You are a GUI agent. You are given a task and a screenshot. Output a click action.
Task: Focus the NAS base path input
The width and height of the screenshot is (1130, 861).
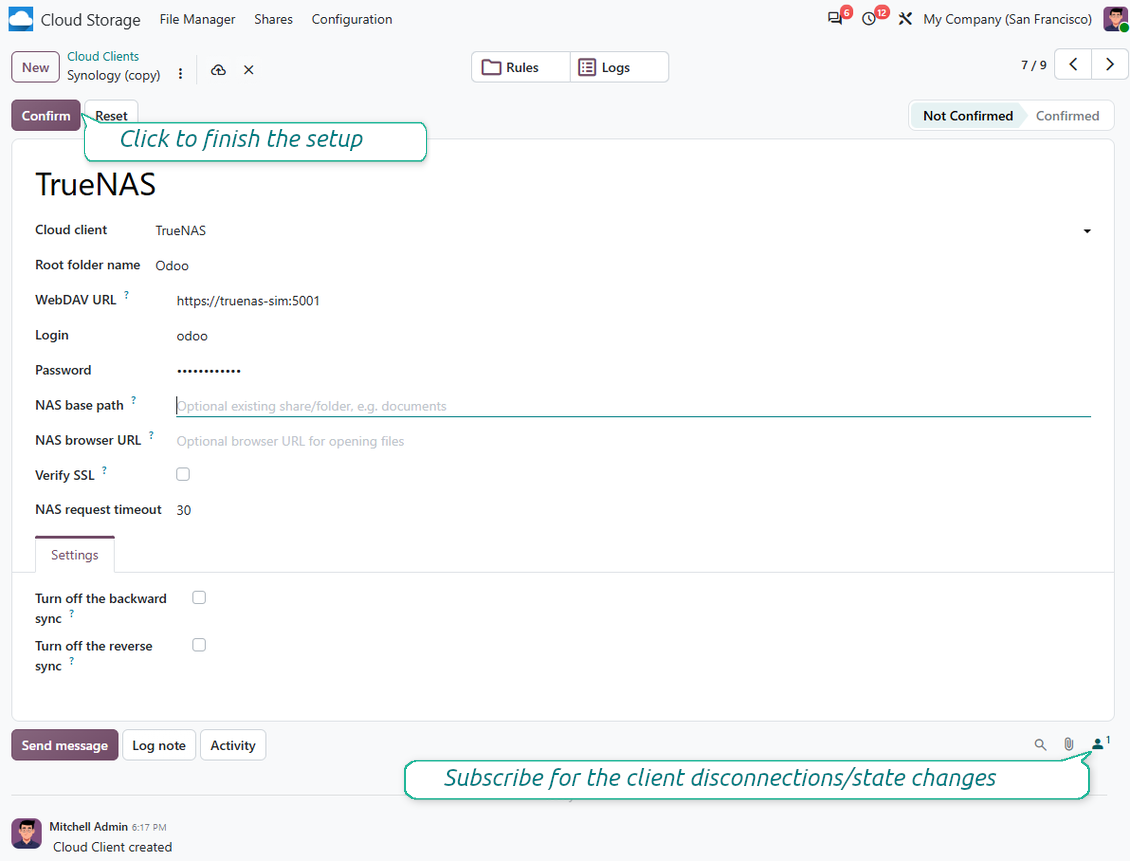click(x=633, y=406)
